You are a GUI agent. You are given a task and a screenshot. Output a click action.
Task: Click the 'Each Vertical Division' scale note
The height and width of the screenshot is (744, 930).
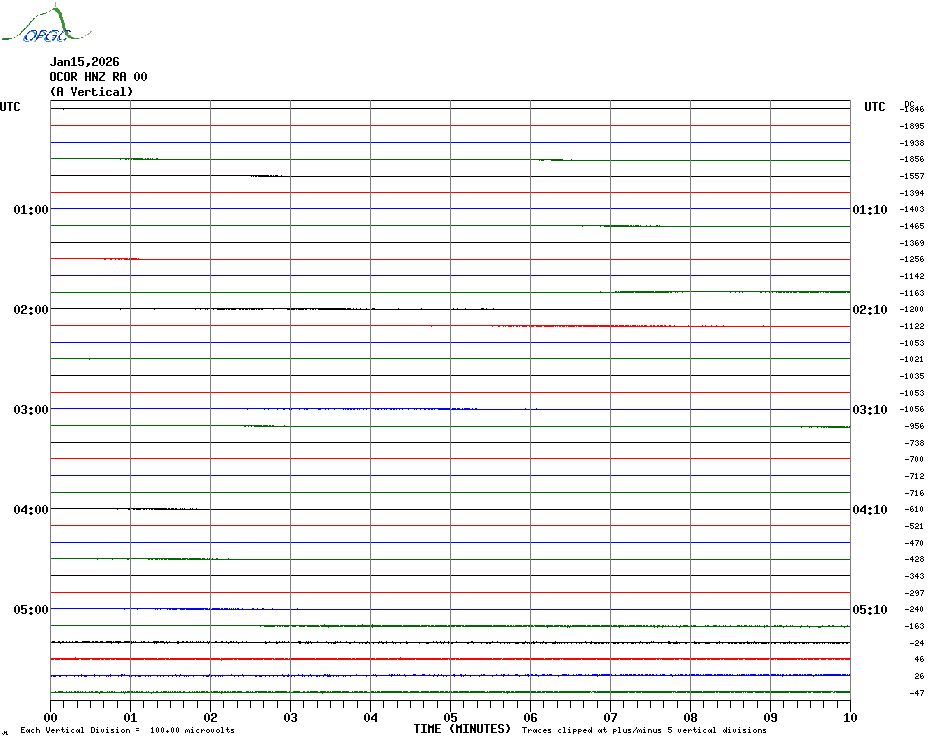[x=127, y=731]
